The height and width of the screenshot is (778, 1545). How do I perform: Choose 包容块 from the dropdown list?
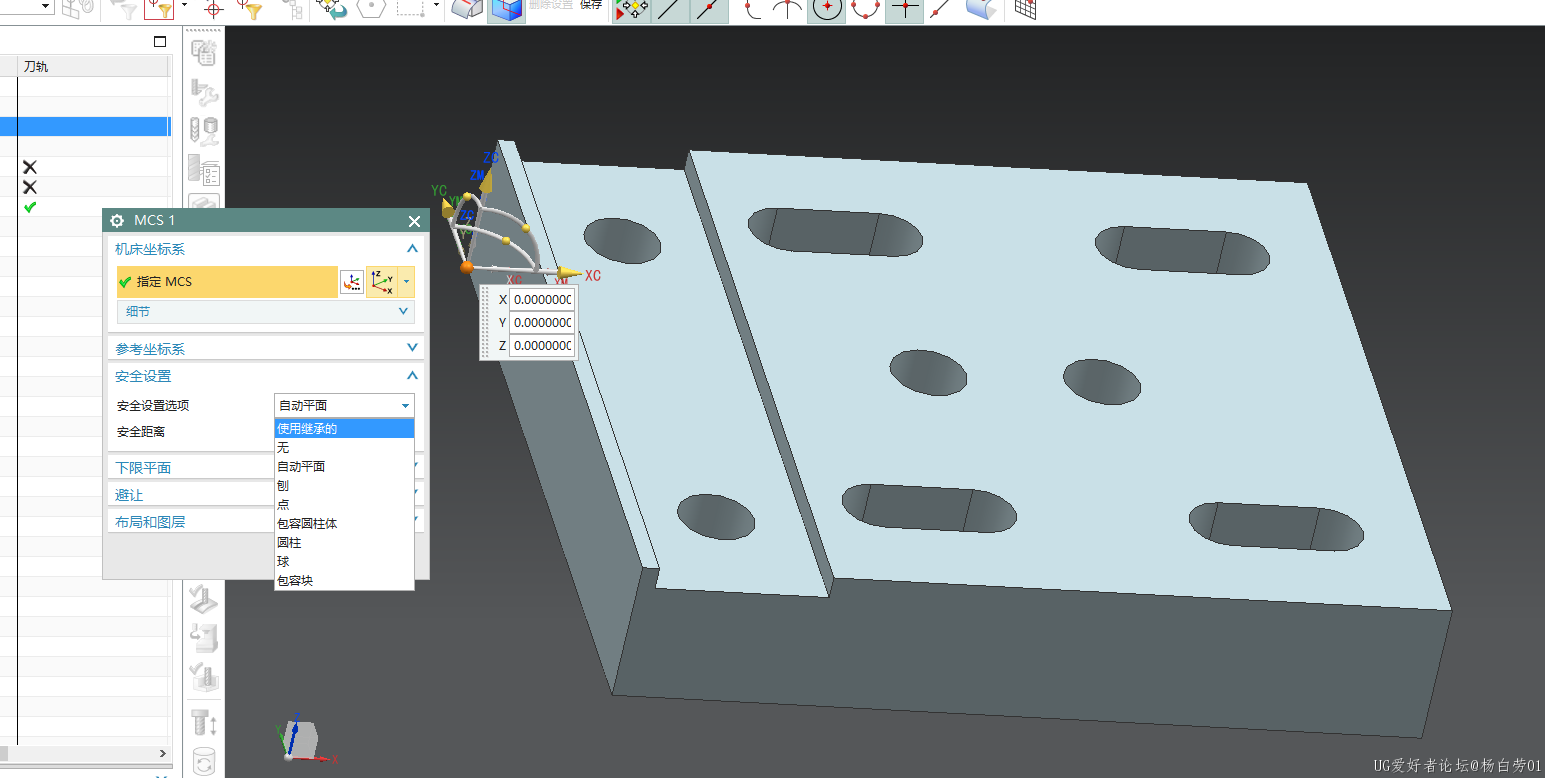coord(344,581)
